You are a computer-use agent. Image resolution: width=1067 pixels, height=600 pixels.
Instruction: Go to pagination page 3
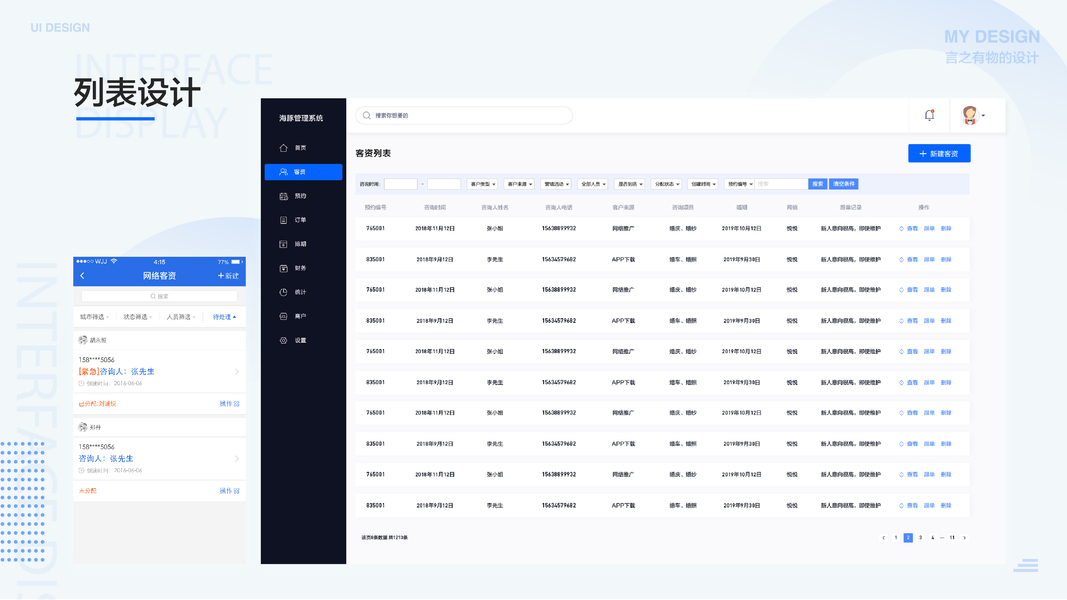920,537
